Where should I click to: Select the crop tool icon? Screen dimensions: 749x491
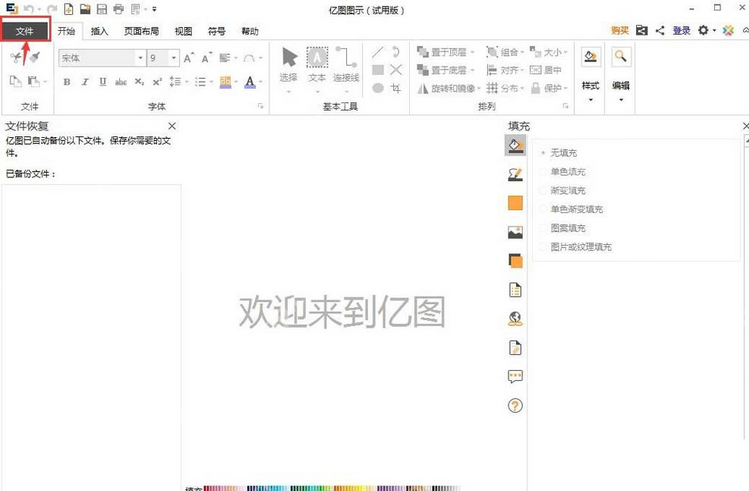(x=396, y=88)
